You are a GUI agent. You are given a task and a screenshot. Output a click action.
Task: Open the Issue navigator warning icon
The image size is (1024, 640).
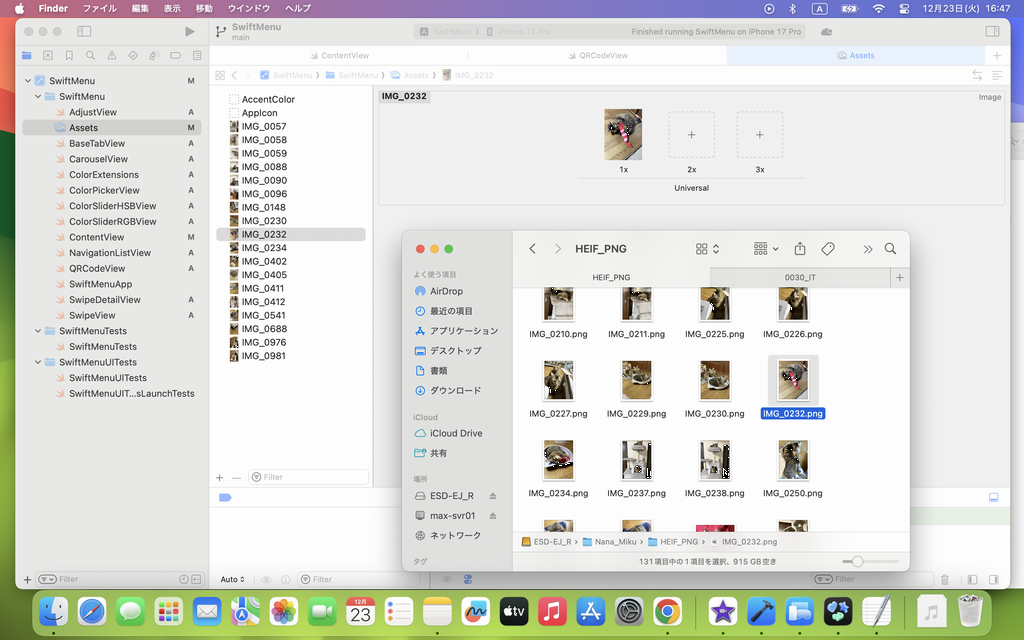click(x=111, y=56)
